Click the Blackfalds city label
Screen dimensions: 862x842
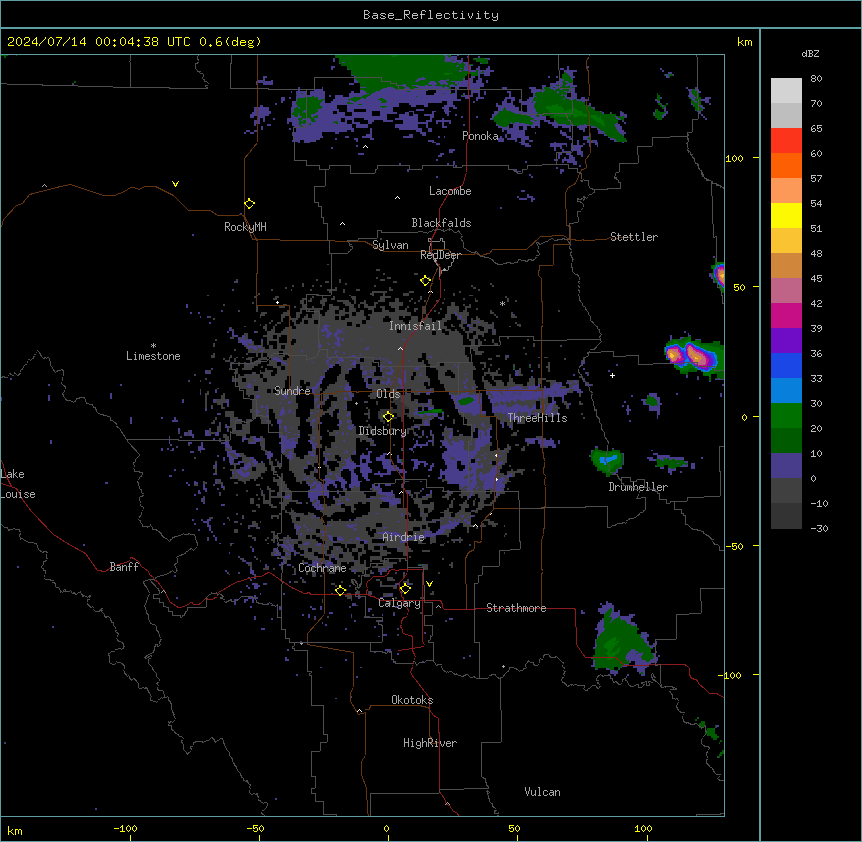(x=441, y=223)
